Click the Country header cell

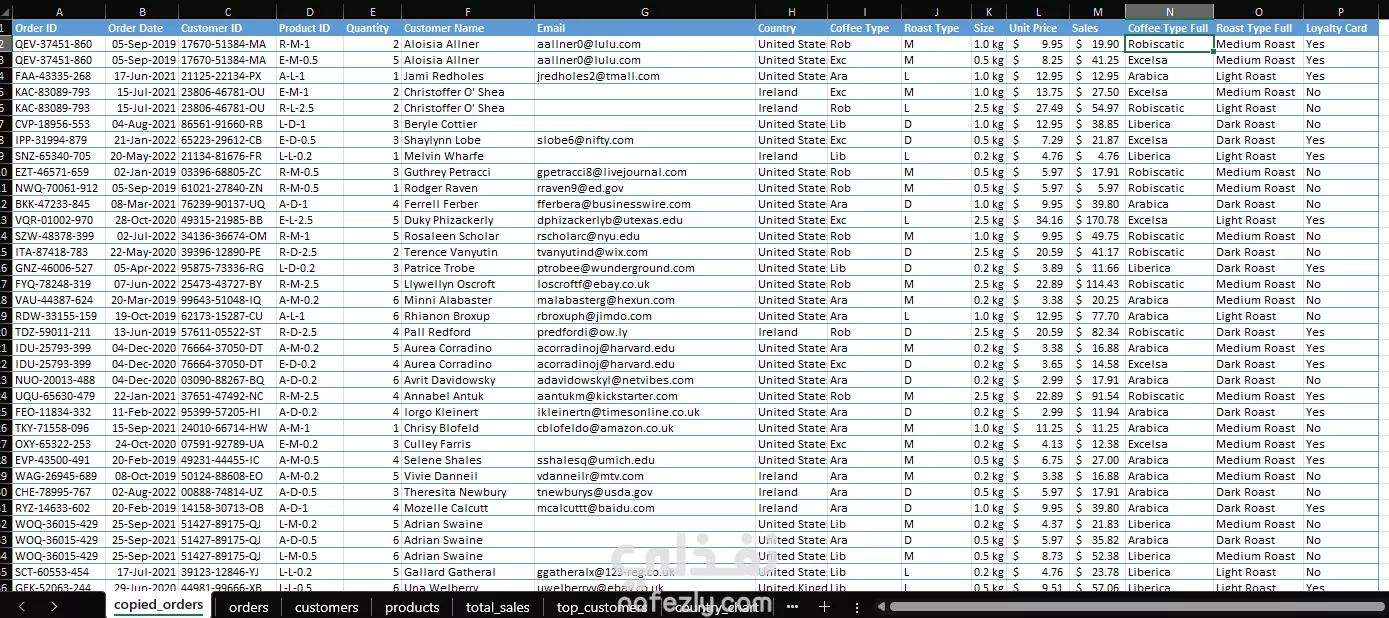pos(791,28)
